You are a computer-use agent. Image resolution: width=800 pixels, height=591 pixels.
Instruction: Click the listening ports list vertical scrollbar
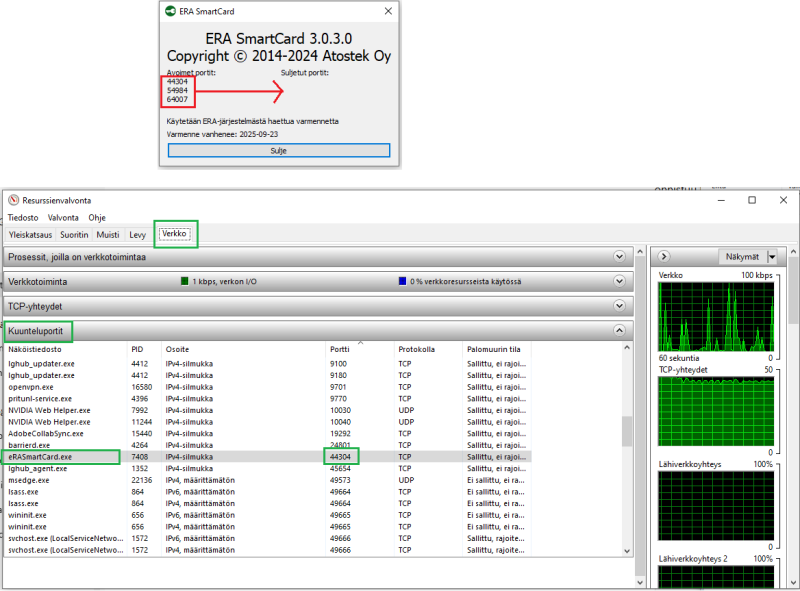[627, 431]
